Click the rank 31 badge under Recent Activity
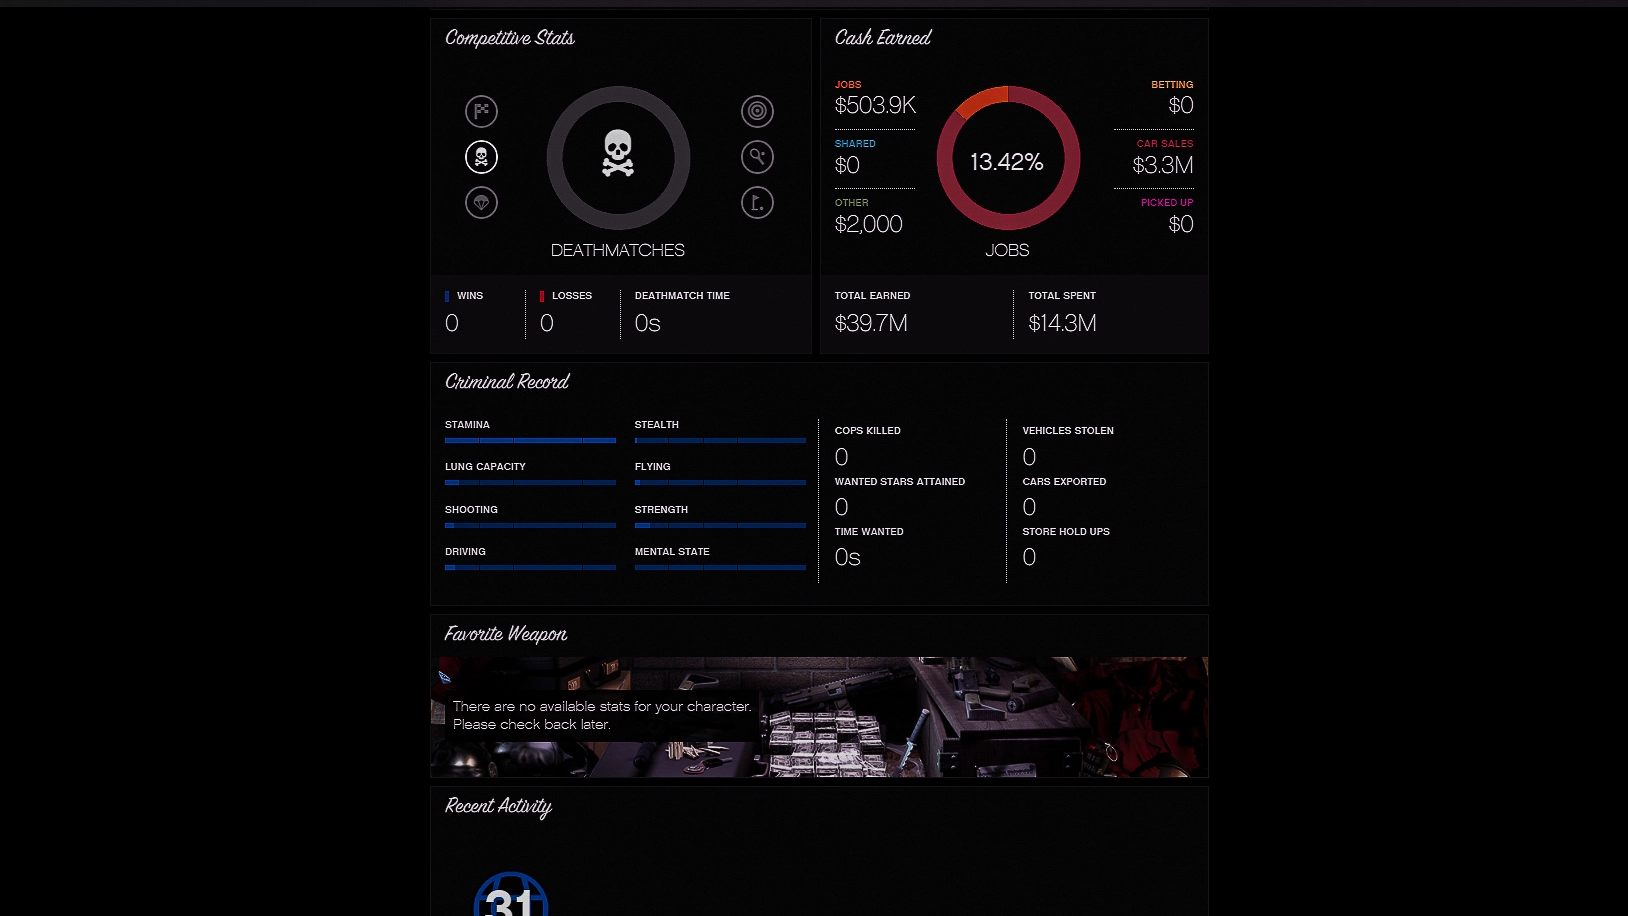The image size is (1628, 916). click(x=511, y=894)
